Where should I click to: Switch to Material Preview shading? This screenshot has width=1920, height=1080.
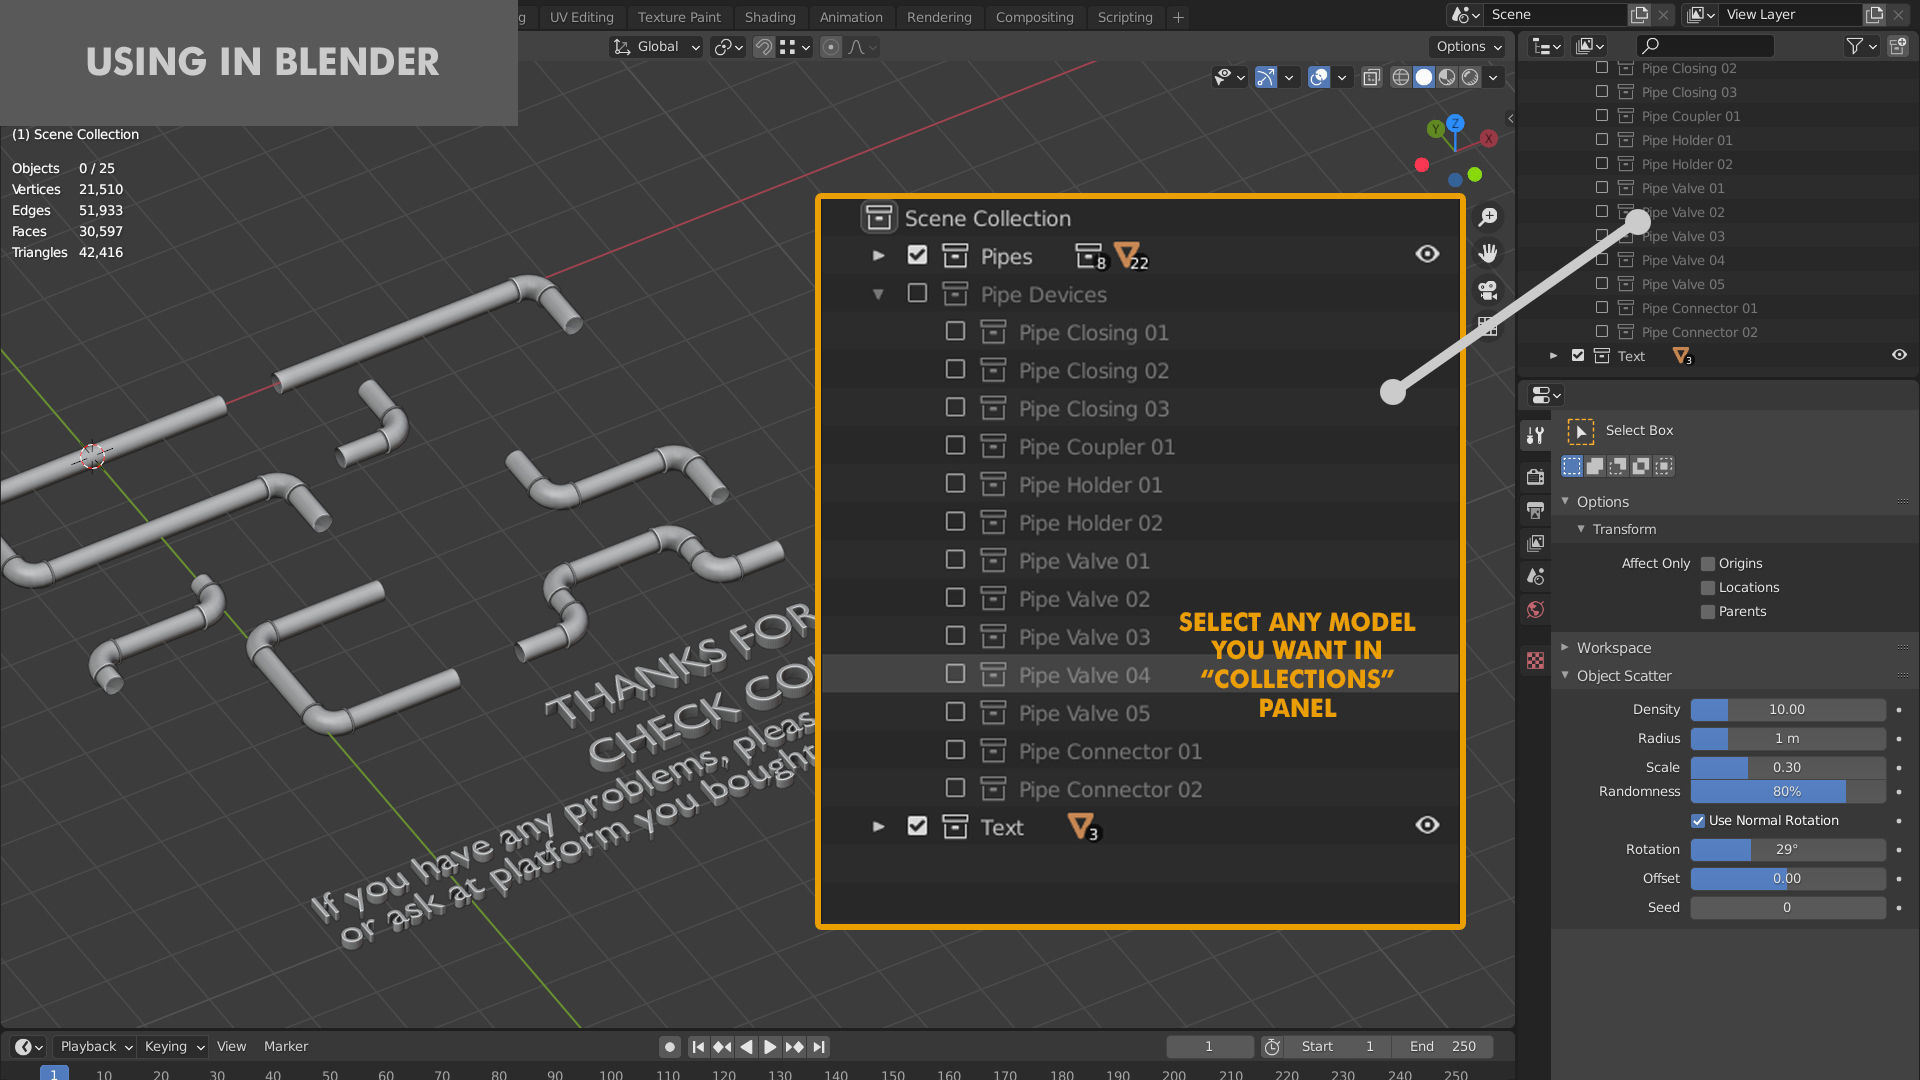click(x=1447, y=77)
